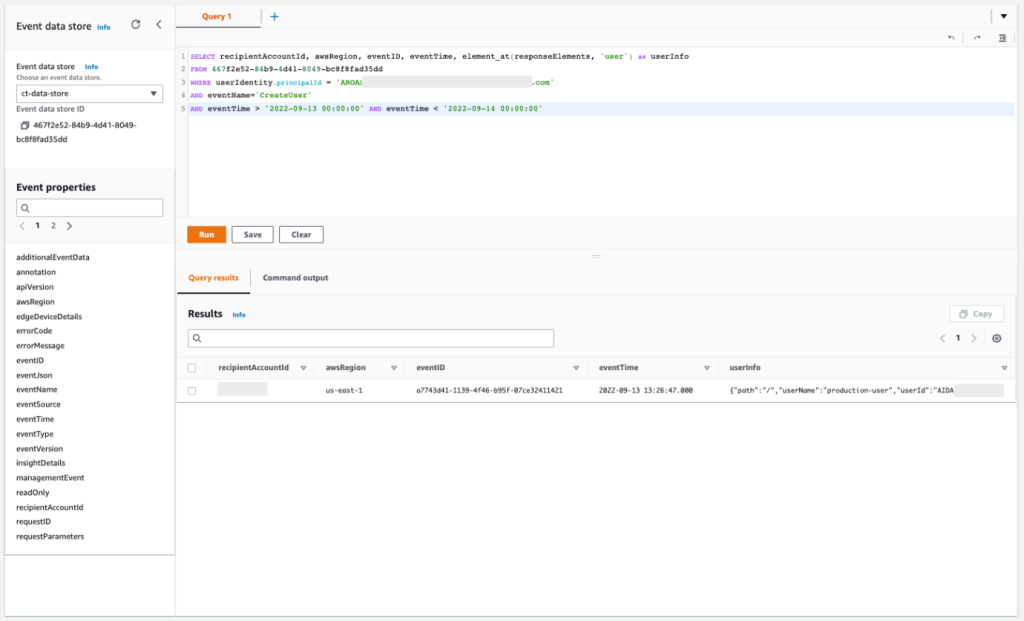The width and height of the screenshot is (1024, 621).
Task: Redo the query edit
Action: (975, 37)
